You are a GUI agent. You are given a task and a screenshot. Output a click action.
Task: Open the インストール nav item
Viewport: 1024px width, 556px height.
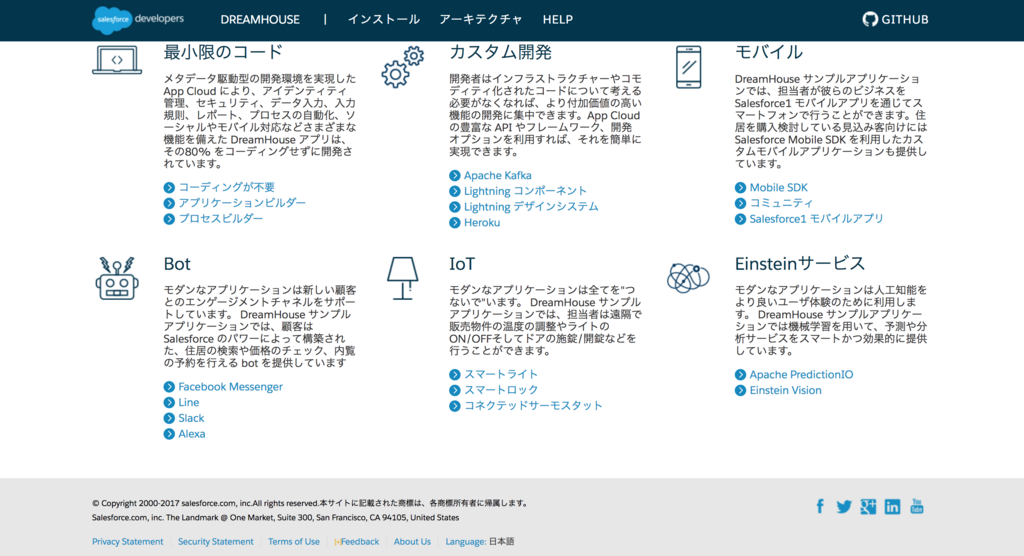pos(383,20)
